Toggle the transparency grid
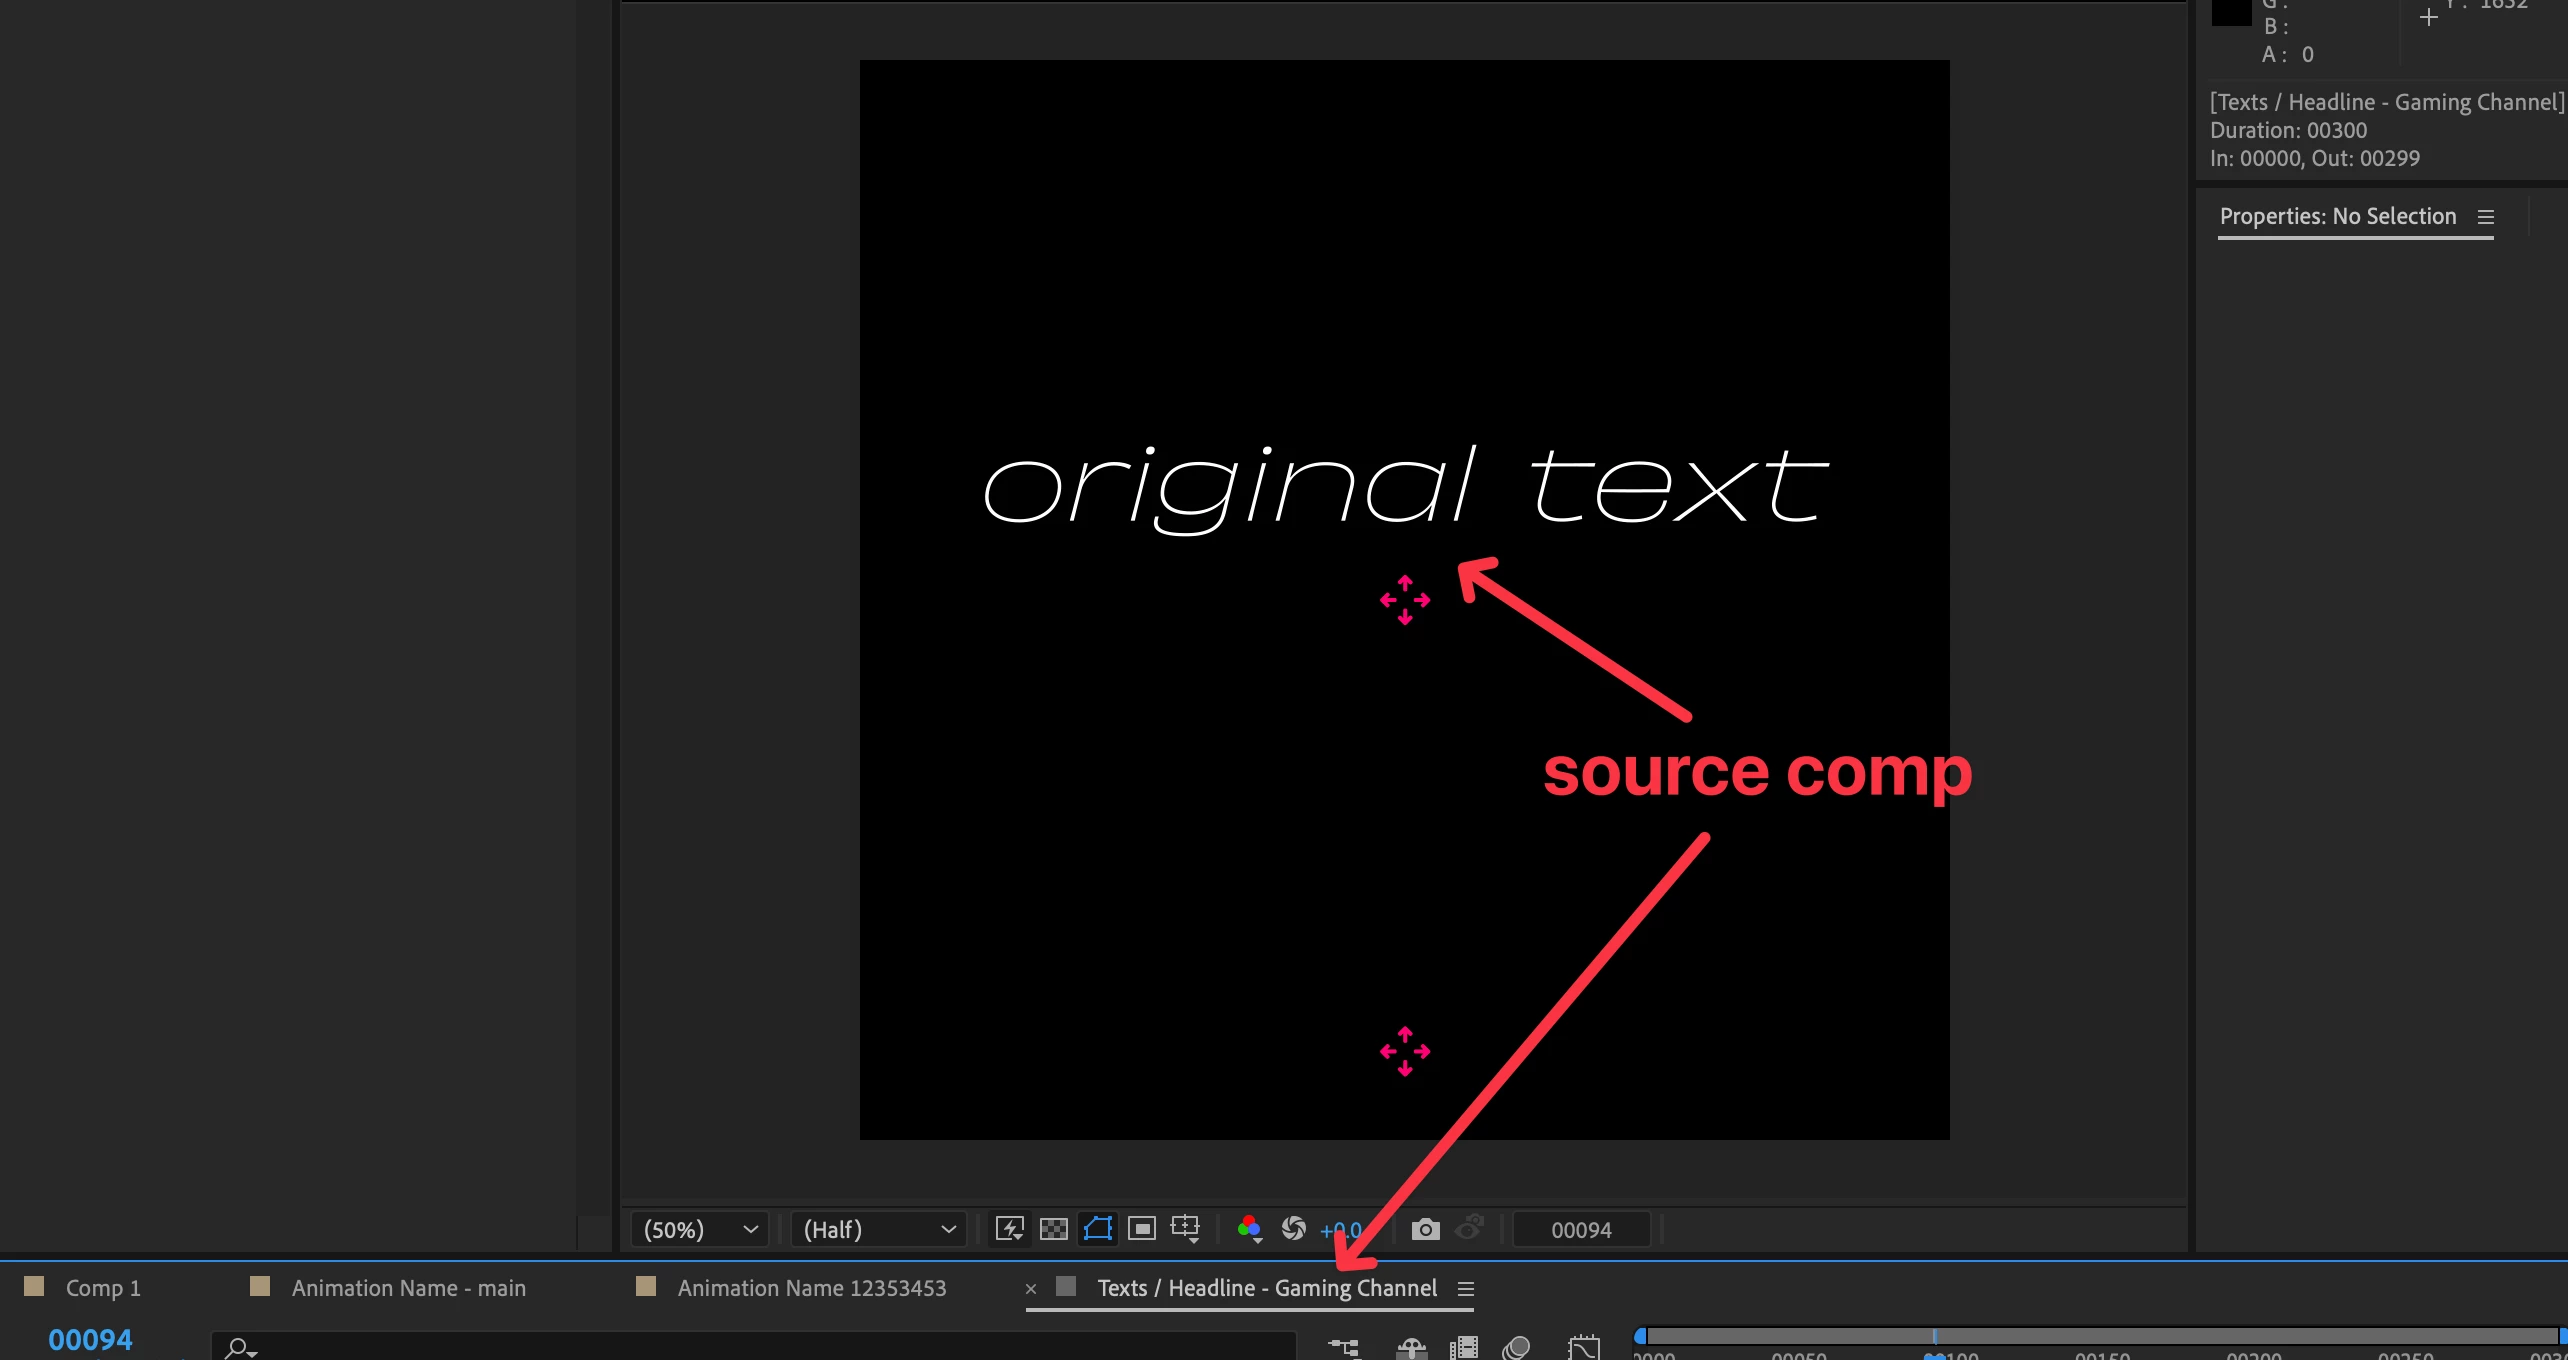The height and width of the screenshot is (1360, 2568). pyautogui.click(x=1054, y=1229)
